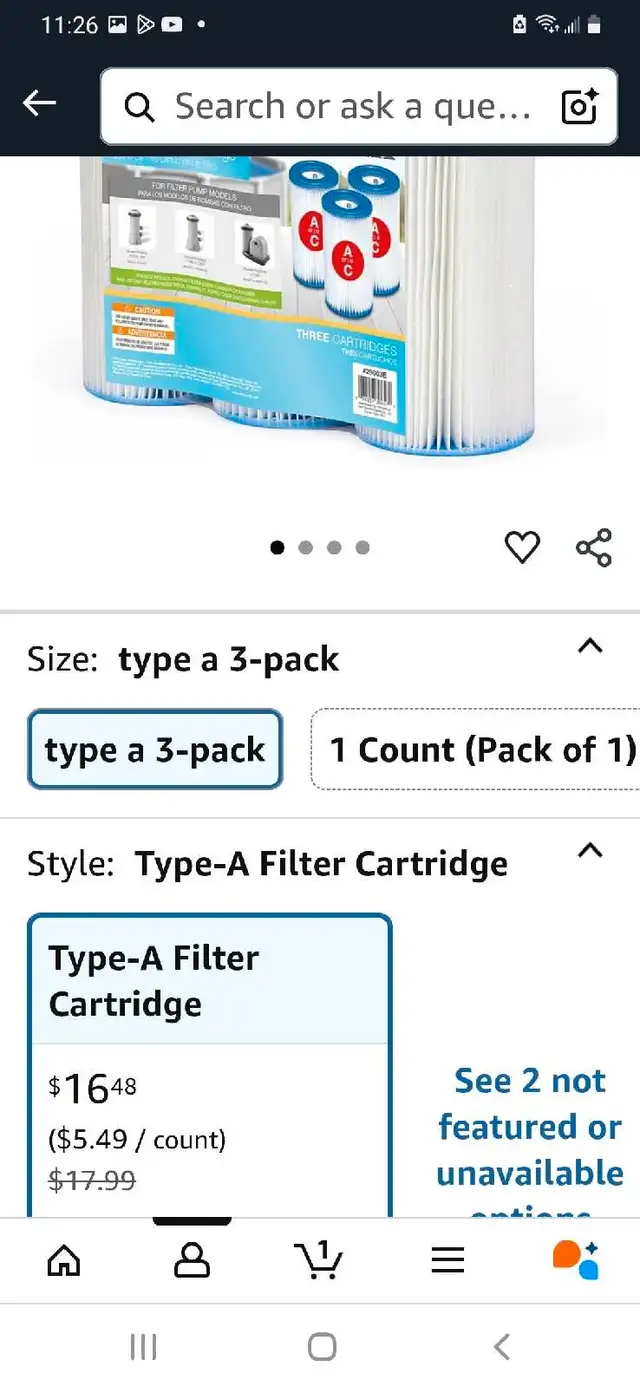Add item to wishlist with heart icon

point(522,547)
